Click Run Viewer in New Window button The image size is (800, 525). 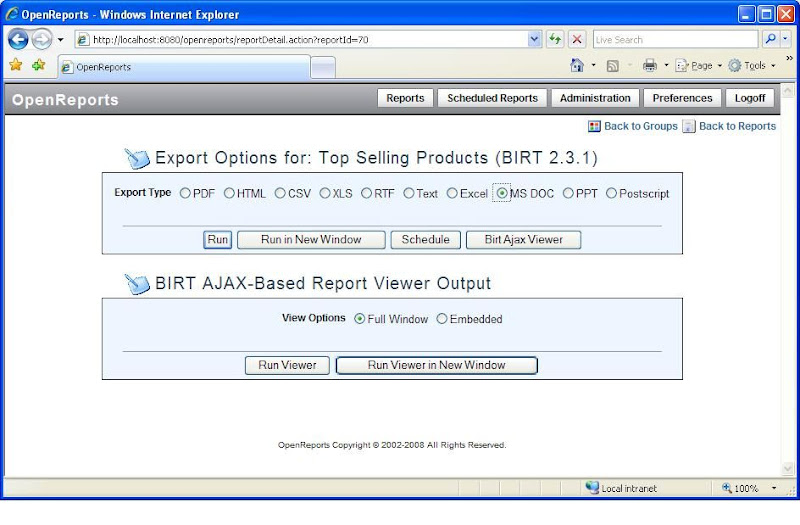[x=437, y=365]
